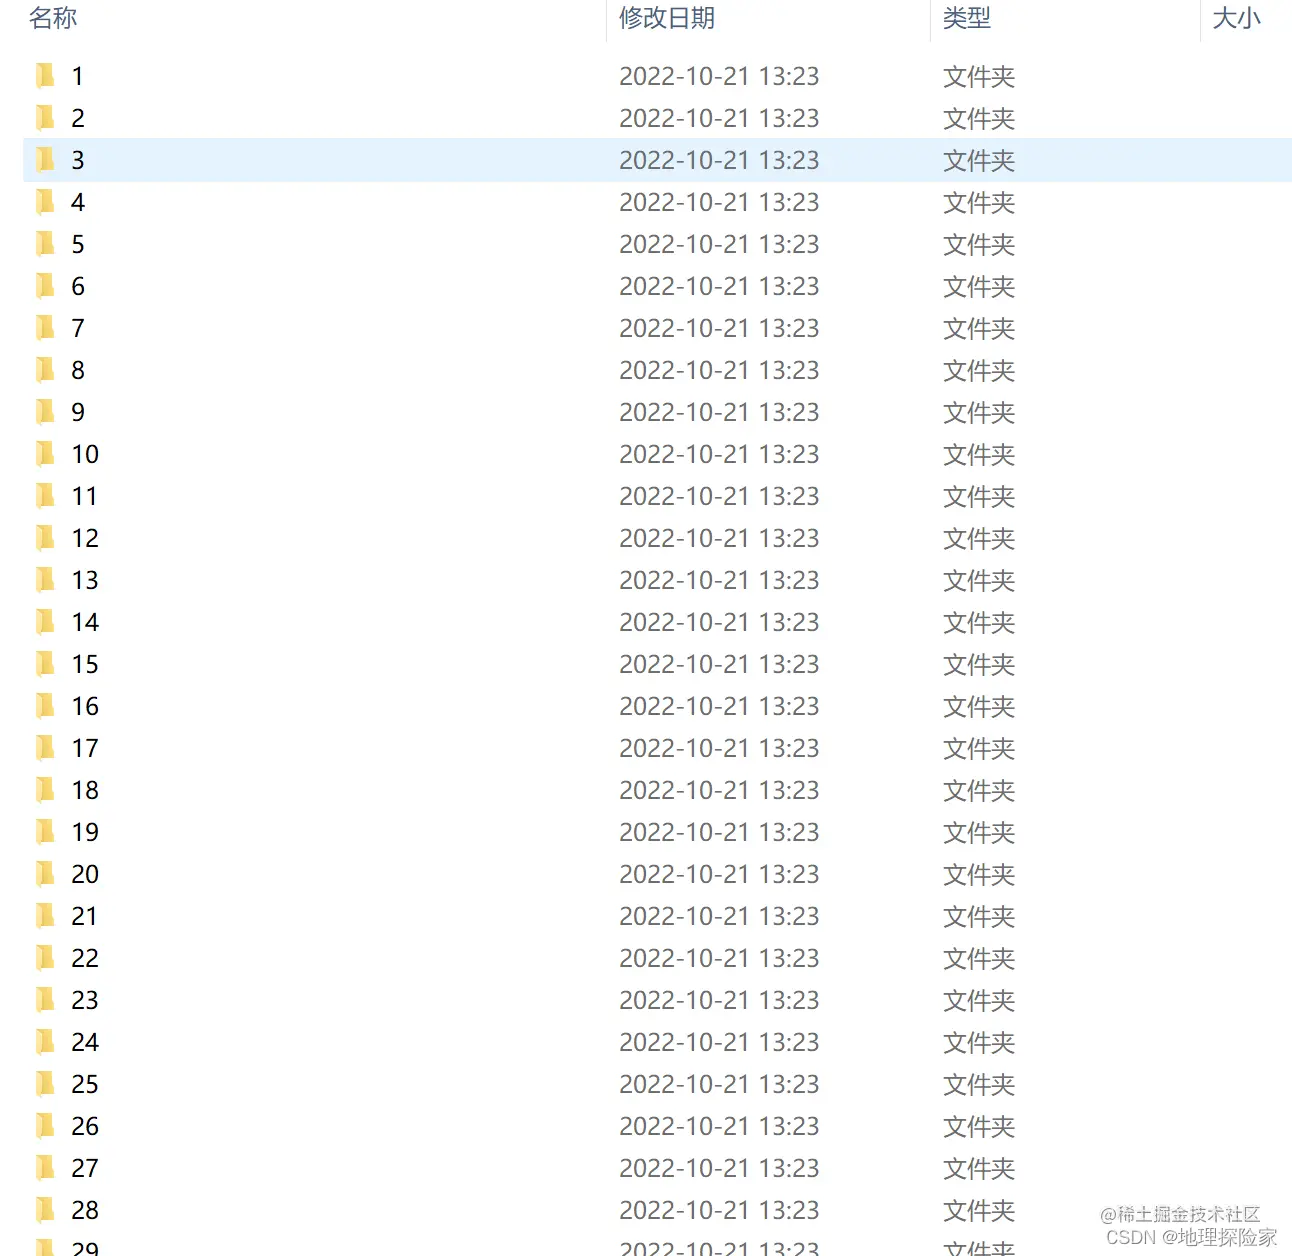Image resolution: width=1292 pixels, height=1256 pixels.
Task: Sort by the 名称 column header
Action: tap(53, 18)
